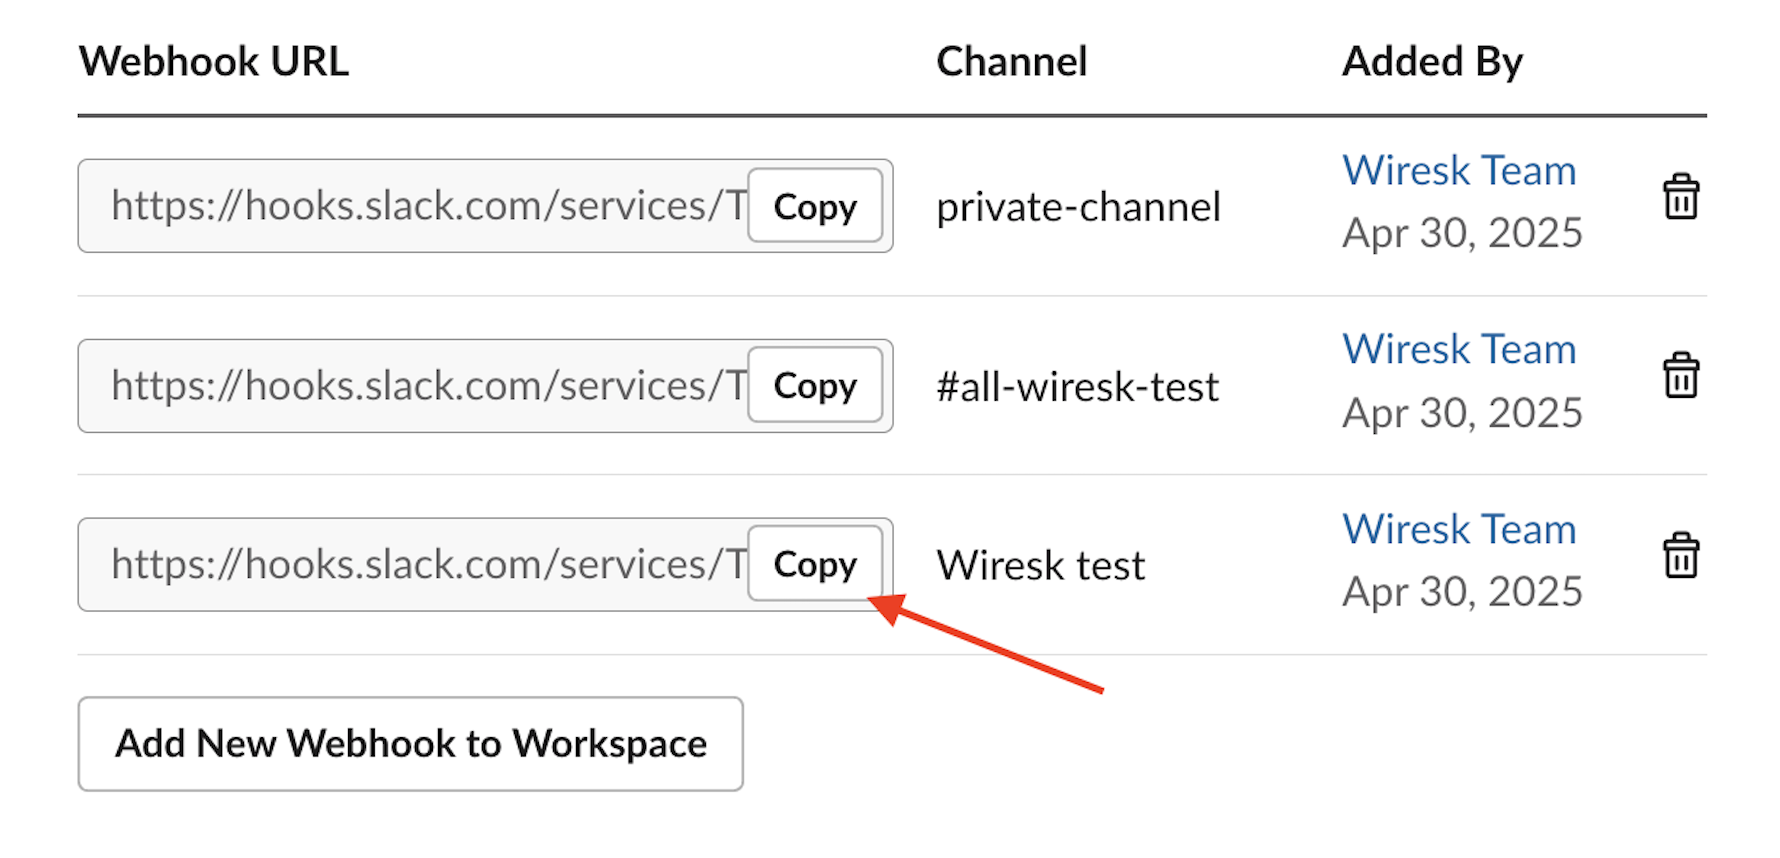Click the 'private-channel' channel name

(1078, 207)
